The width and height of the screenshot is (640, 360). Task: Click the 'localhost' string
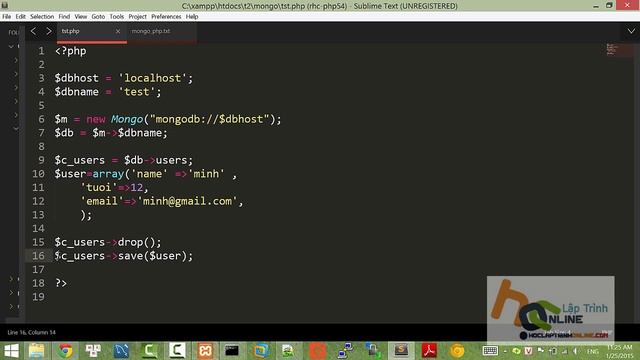152,78
